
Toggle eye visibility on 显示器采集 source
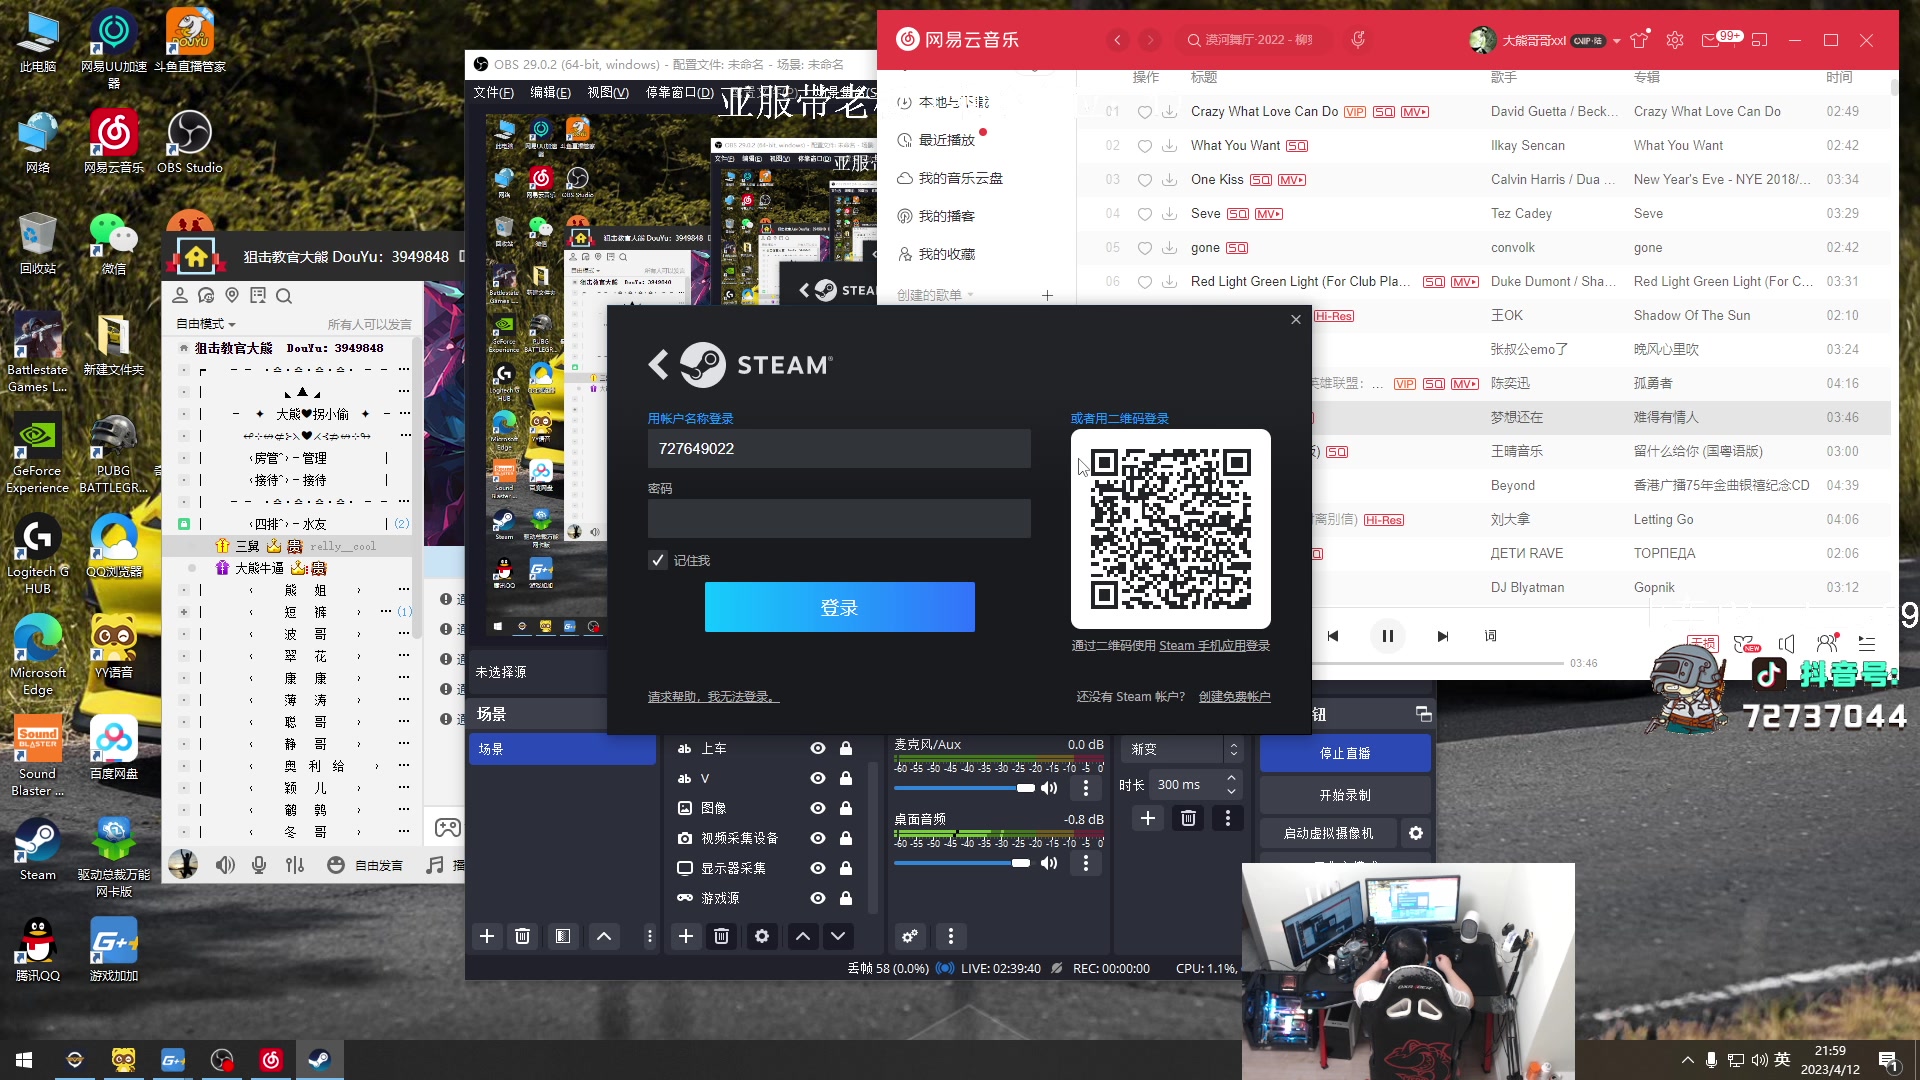pos(818,868)
